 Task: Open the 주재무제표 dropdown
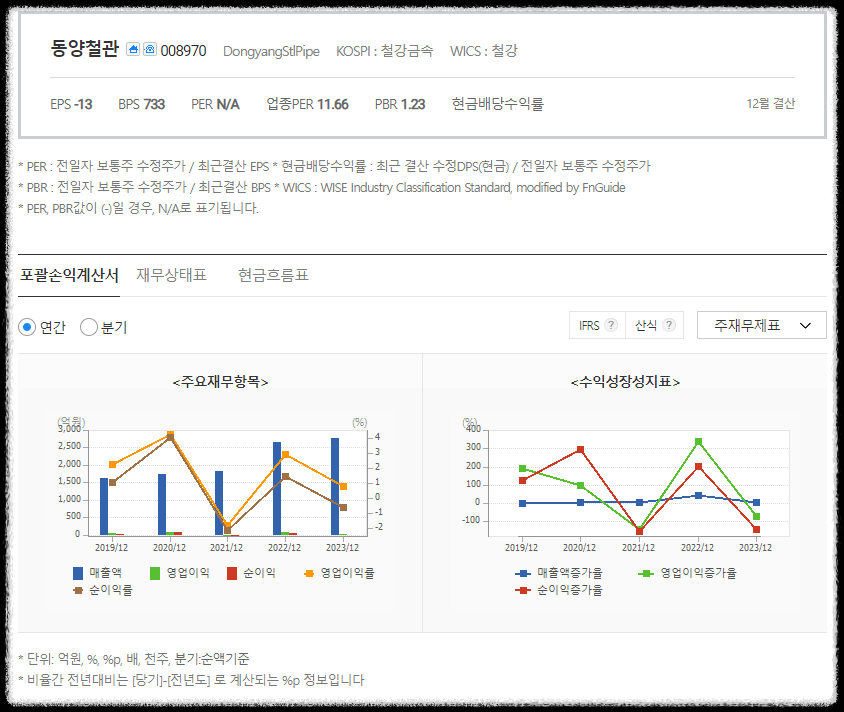click(x=762, y=325)
